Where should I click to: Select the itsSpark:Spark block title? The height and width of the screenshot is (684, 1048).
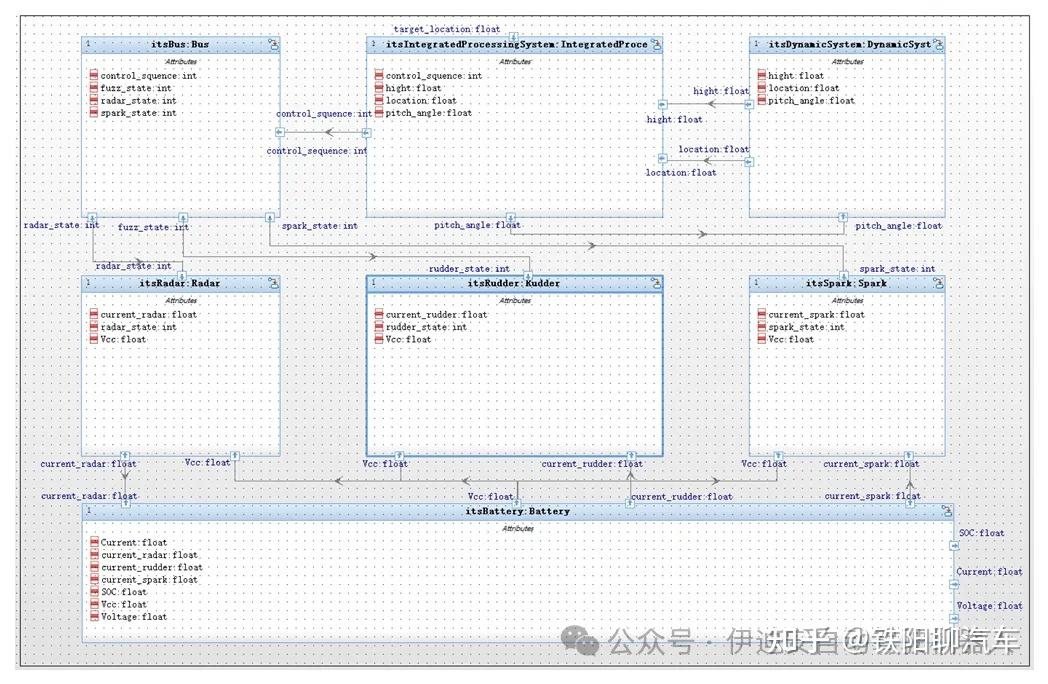coord(846,283)
